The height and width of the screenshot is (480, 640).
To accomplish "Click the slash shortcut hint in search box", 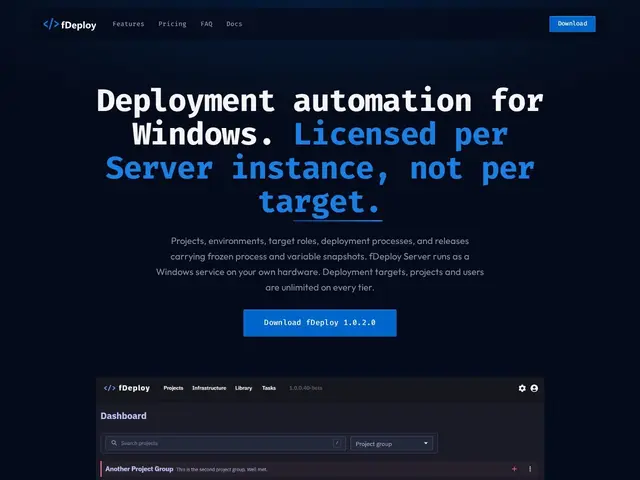I will coord(337,443).
